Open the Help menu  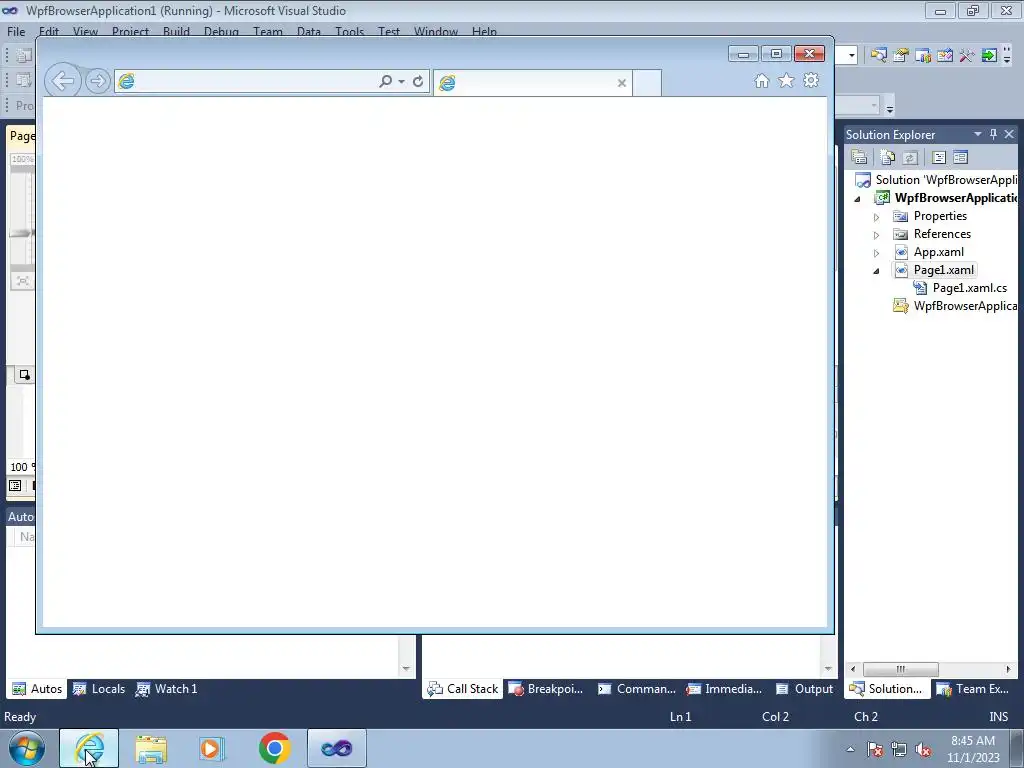[484, 31]
